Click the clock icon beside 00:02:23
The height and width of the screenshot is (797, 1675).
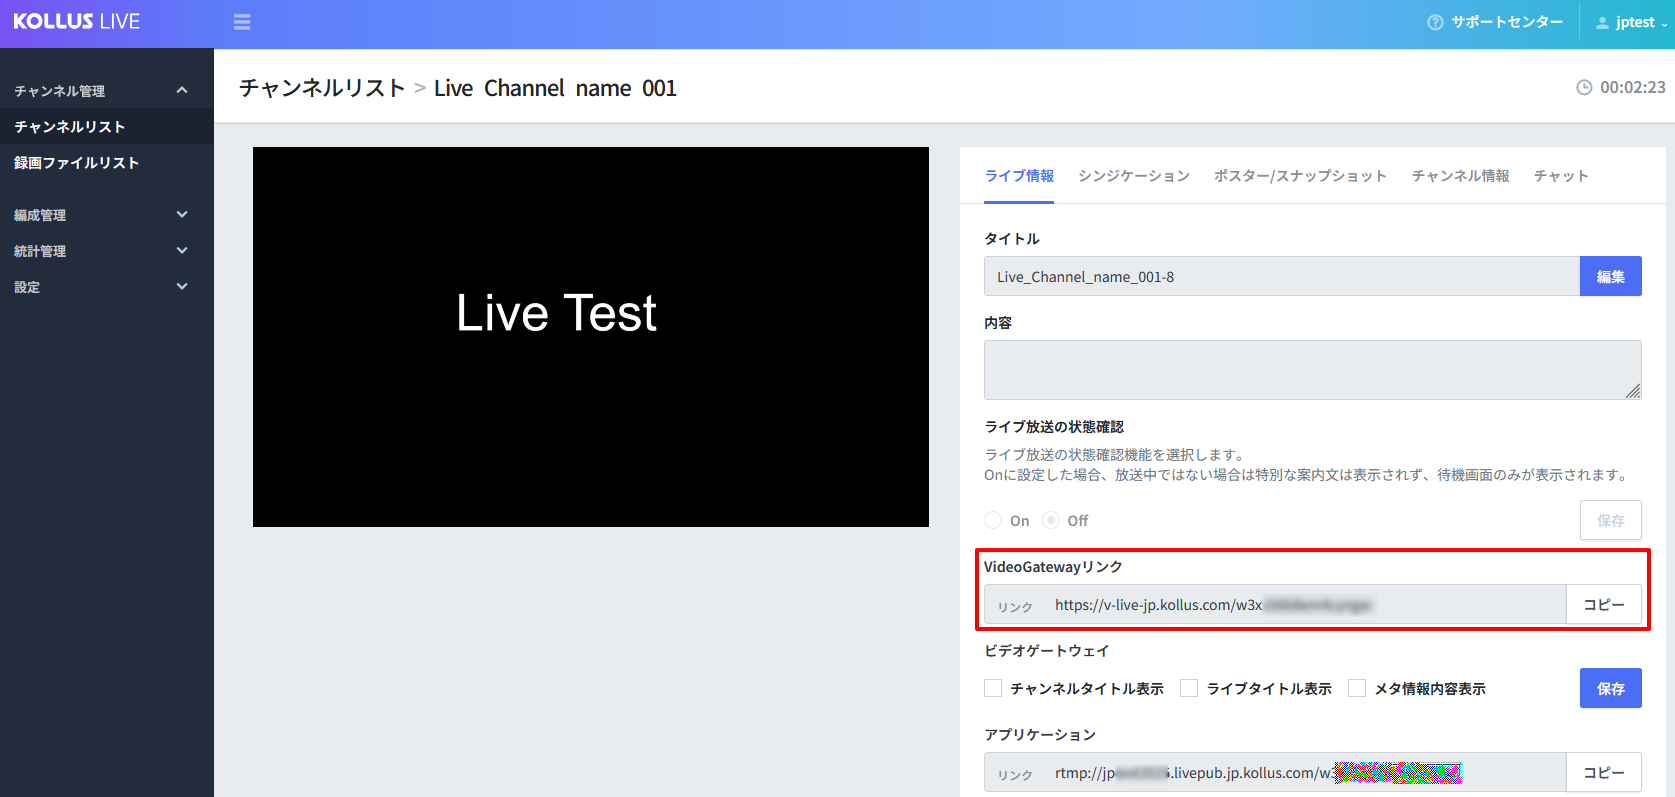tap(1584, 87)
